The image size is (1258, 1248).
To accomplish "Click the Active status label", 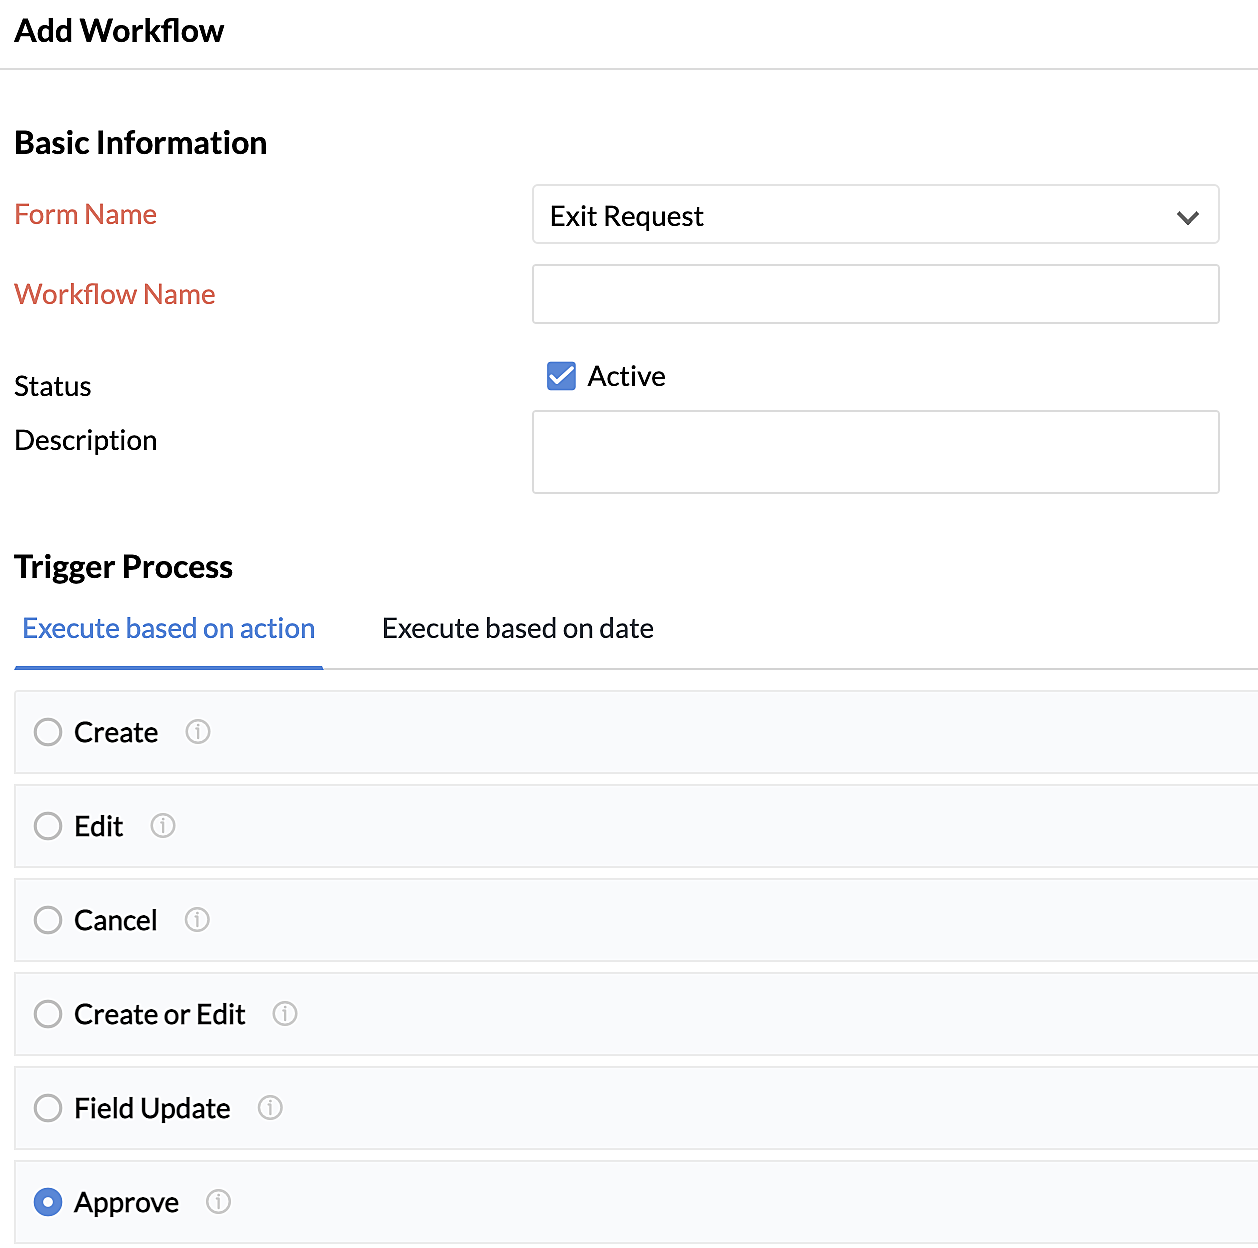I will [x=626, y=376].
